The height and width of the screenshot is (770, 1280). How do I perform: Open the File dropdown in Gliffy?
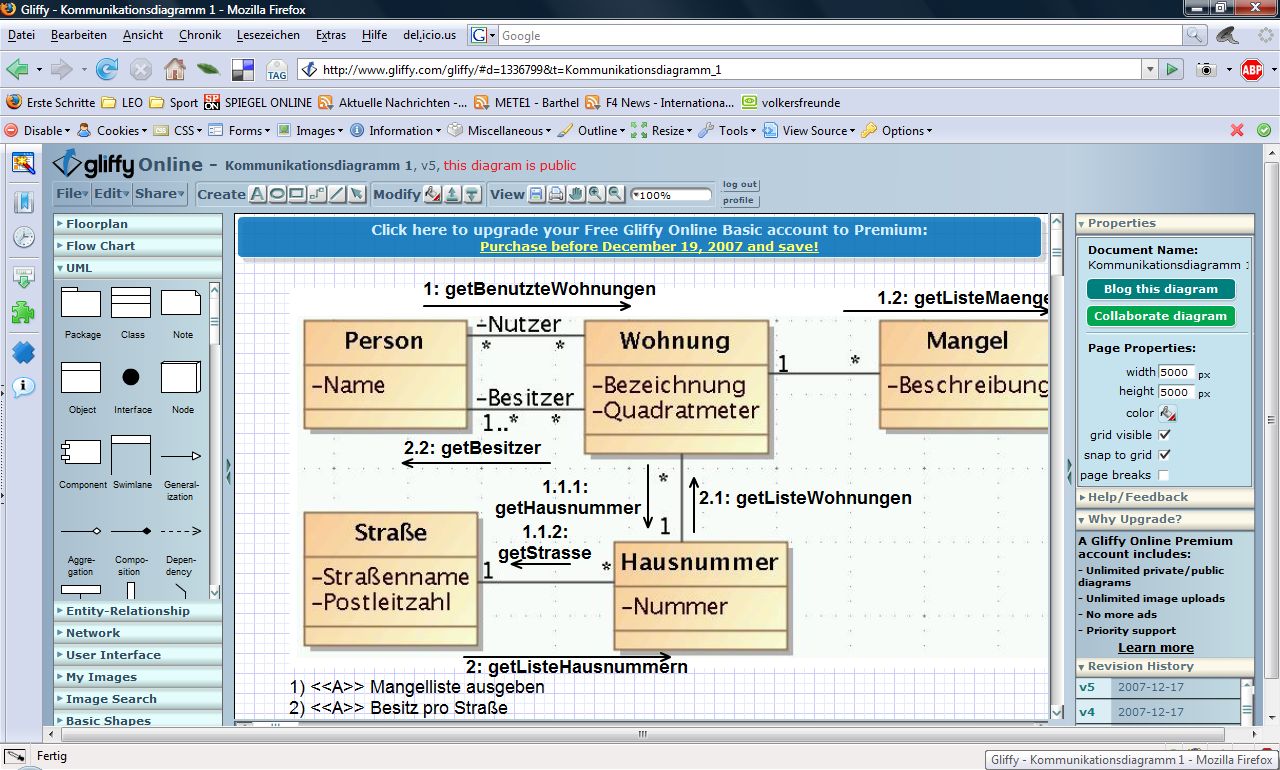point(72,194)
